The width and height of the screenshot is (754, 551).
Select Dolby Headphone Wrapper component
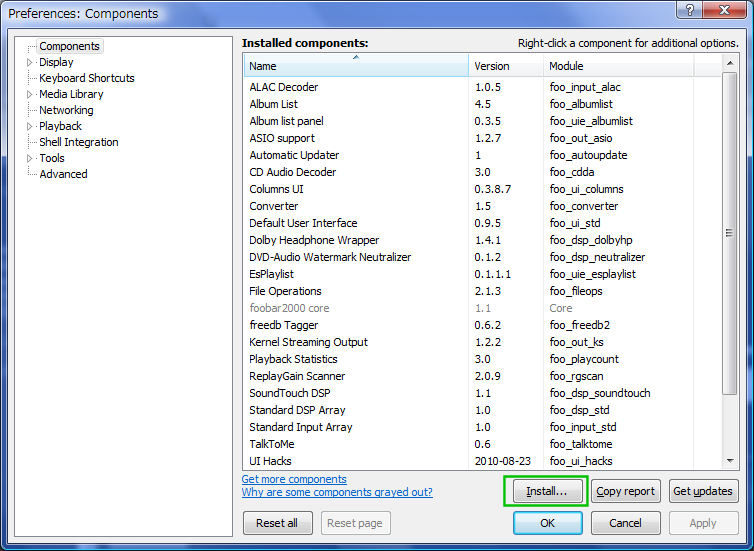(483, 240)
